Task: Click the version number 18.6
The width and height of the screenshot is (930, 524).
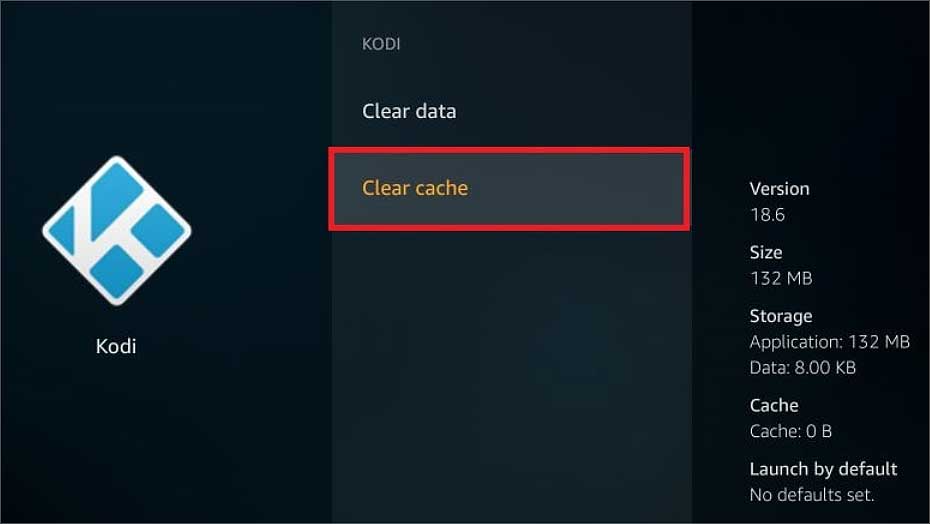Action: (x=767, y=214)
